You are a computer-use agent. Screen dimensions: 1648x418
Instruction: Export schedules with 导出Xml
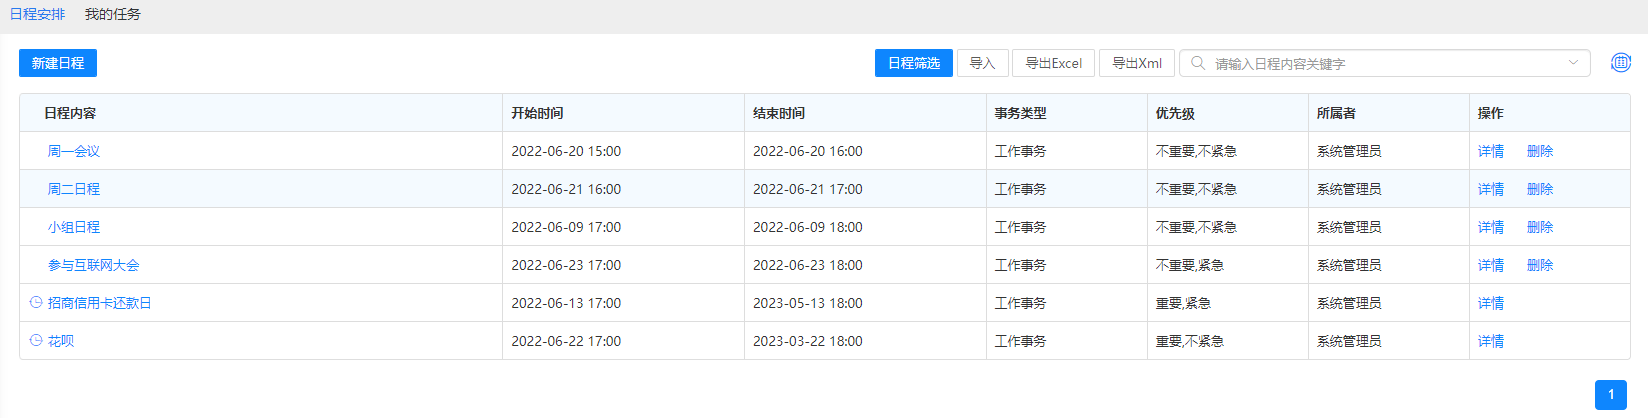[1136, 63]
